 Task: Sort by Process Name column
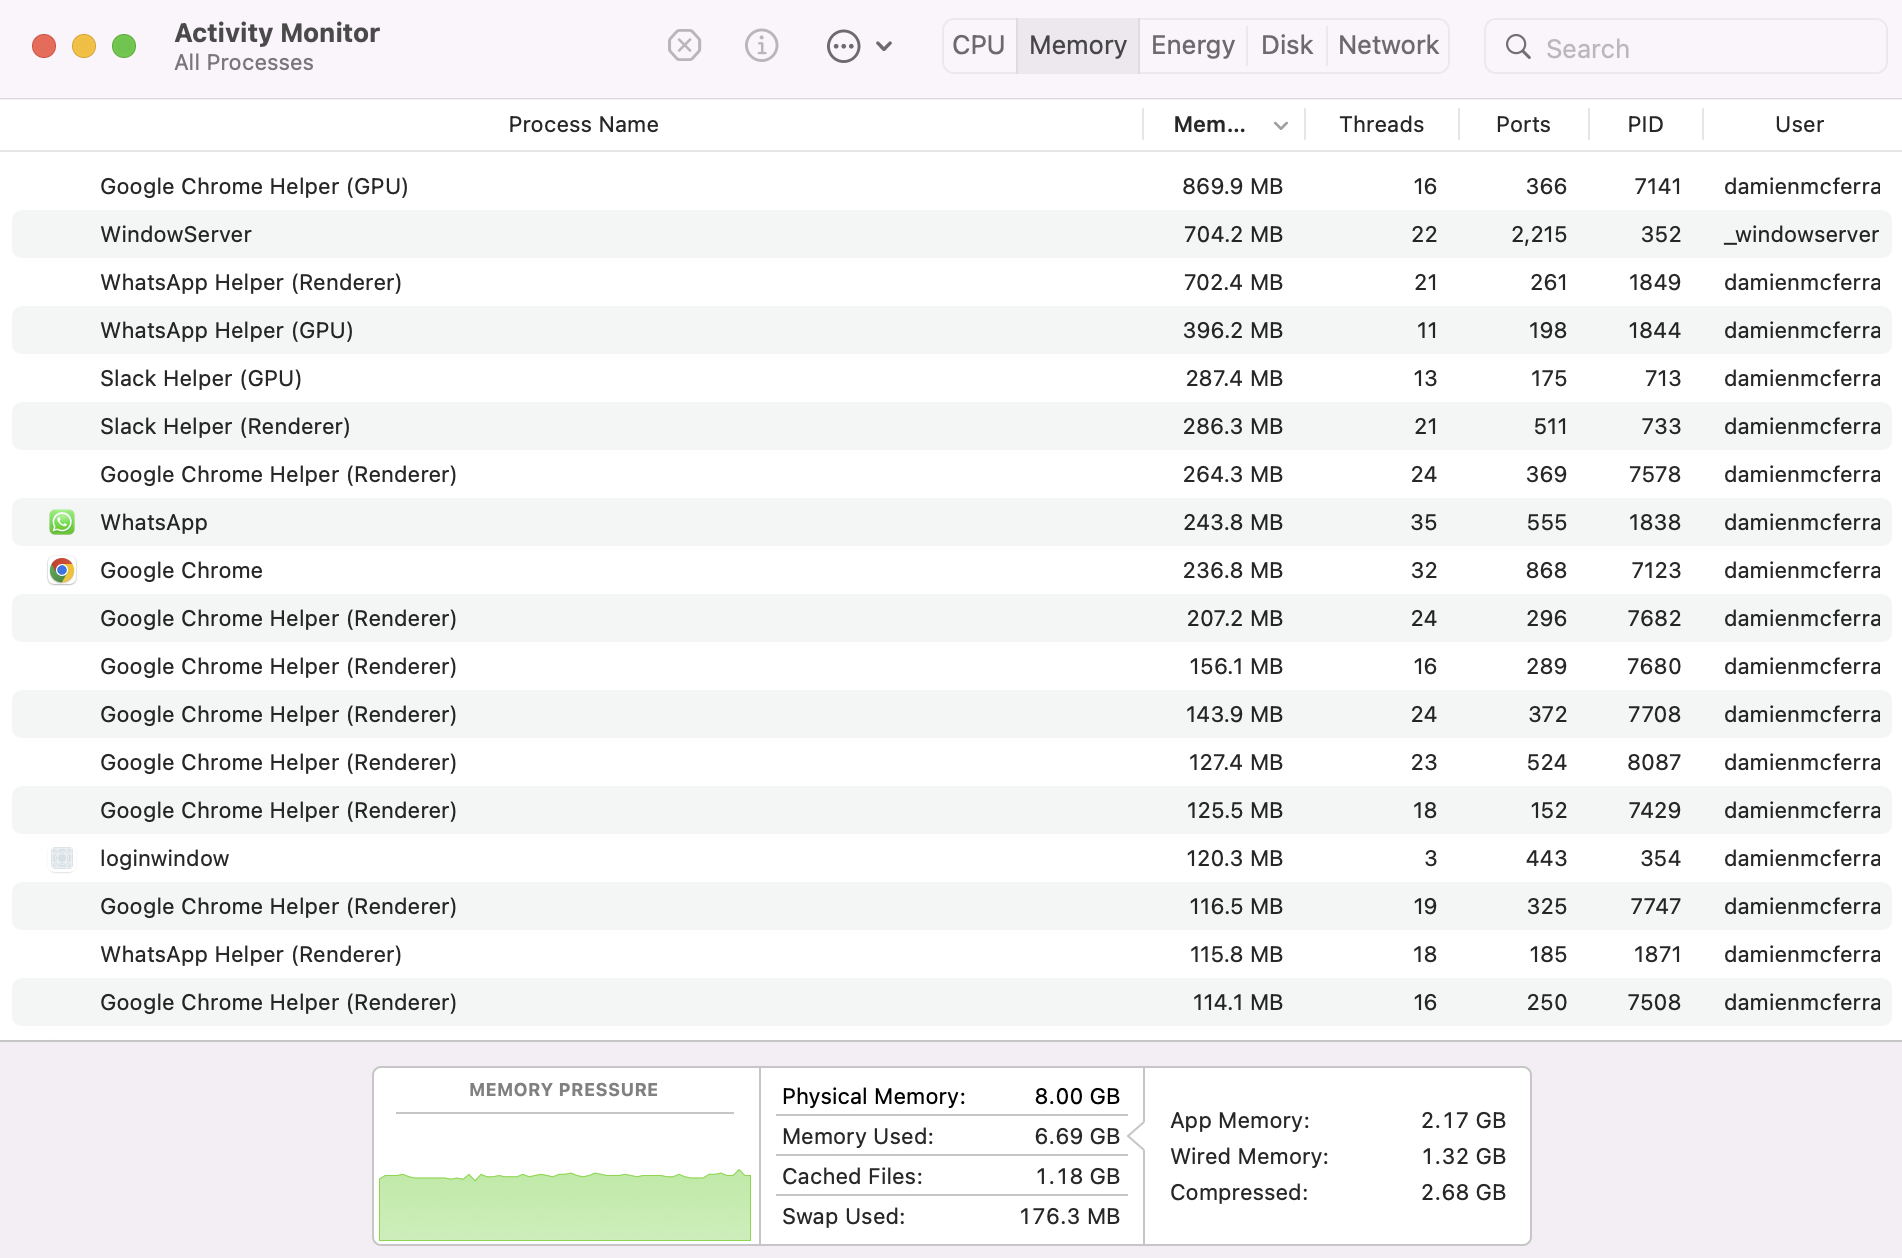583,125
